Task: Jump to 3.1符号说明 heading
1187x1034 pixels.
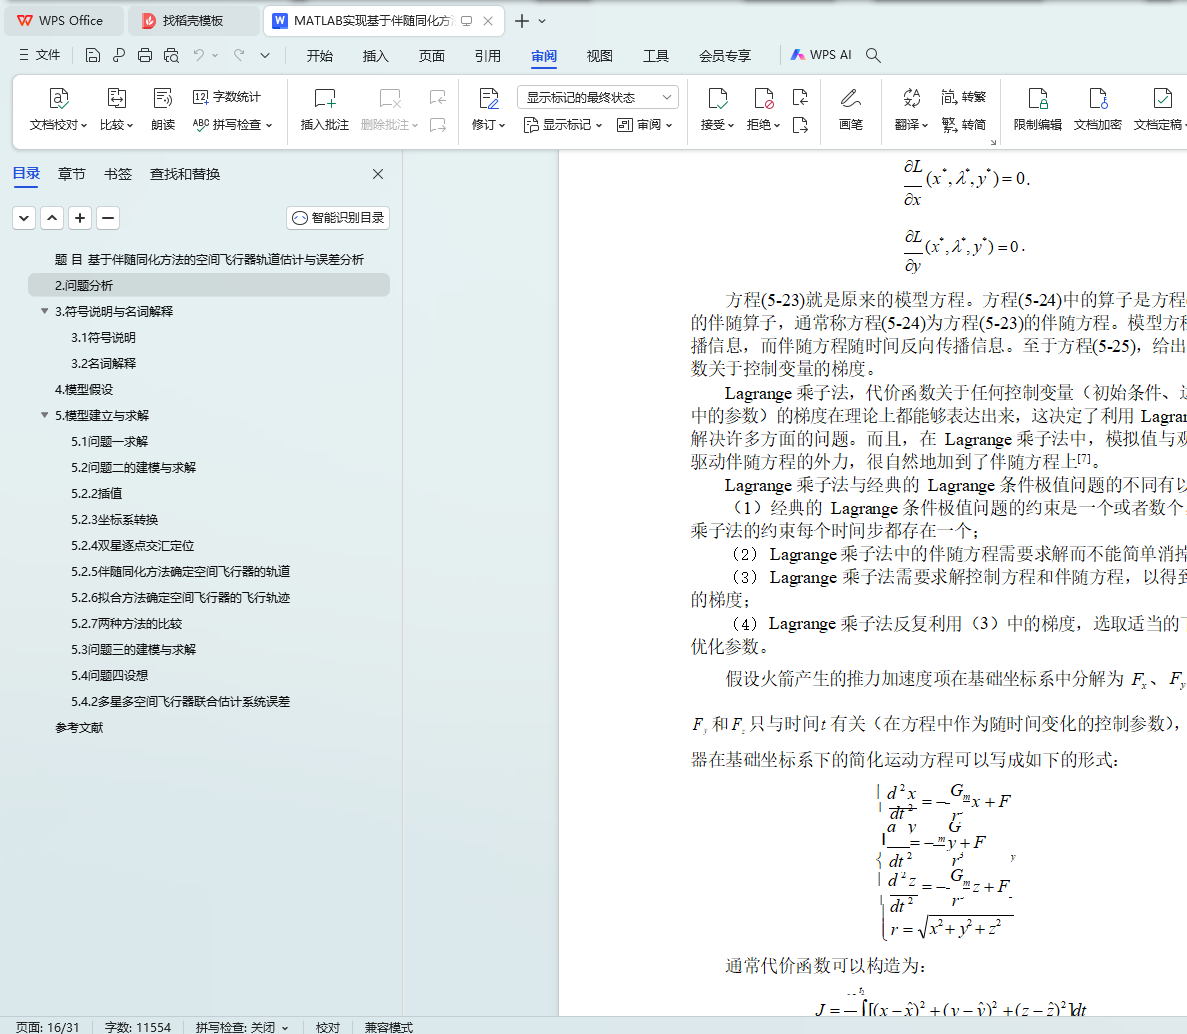Action: coord(104,338)
